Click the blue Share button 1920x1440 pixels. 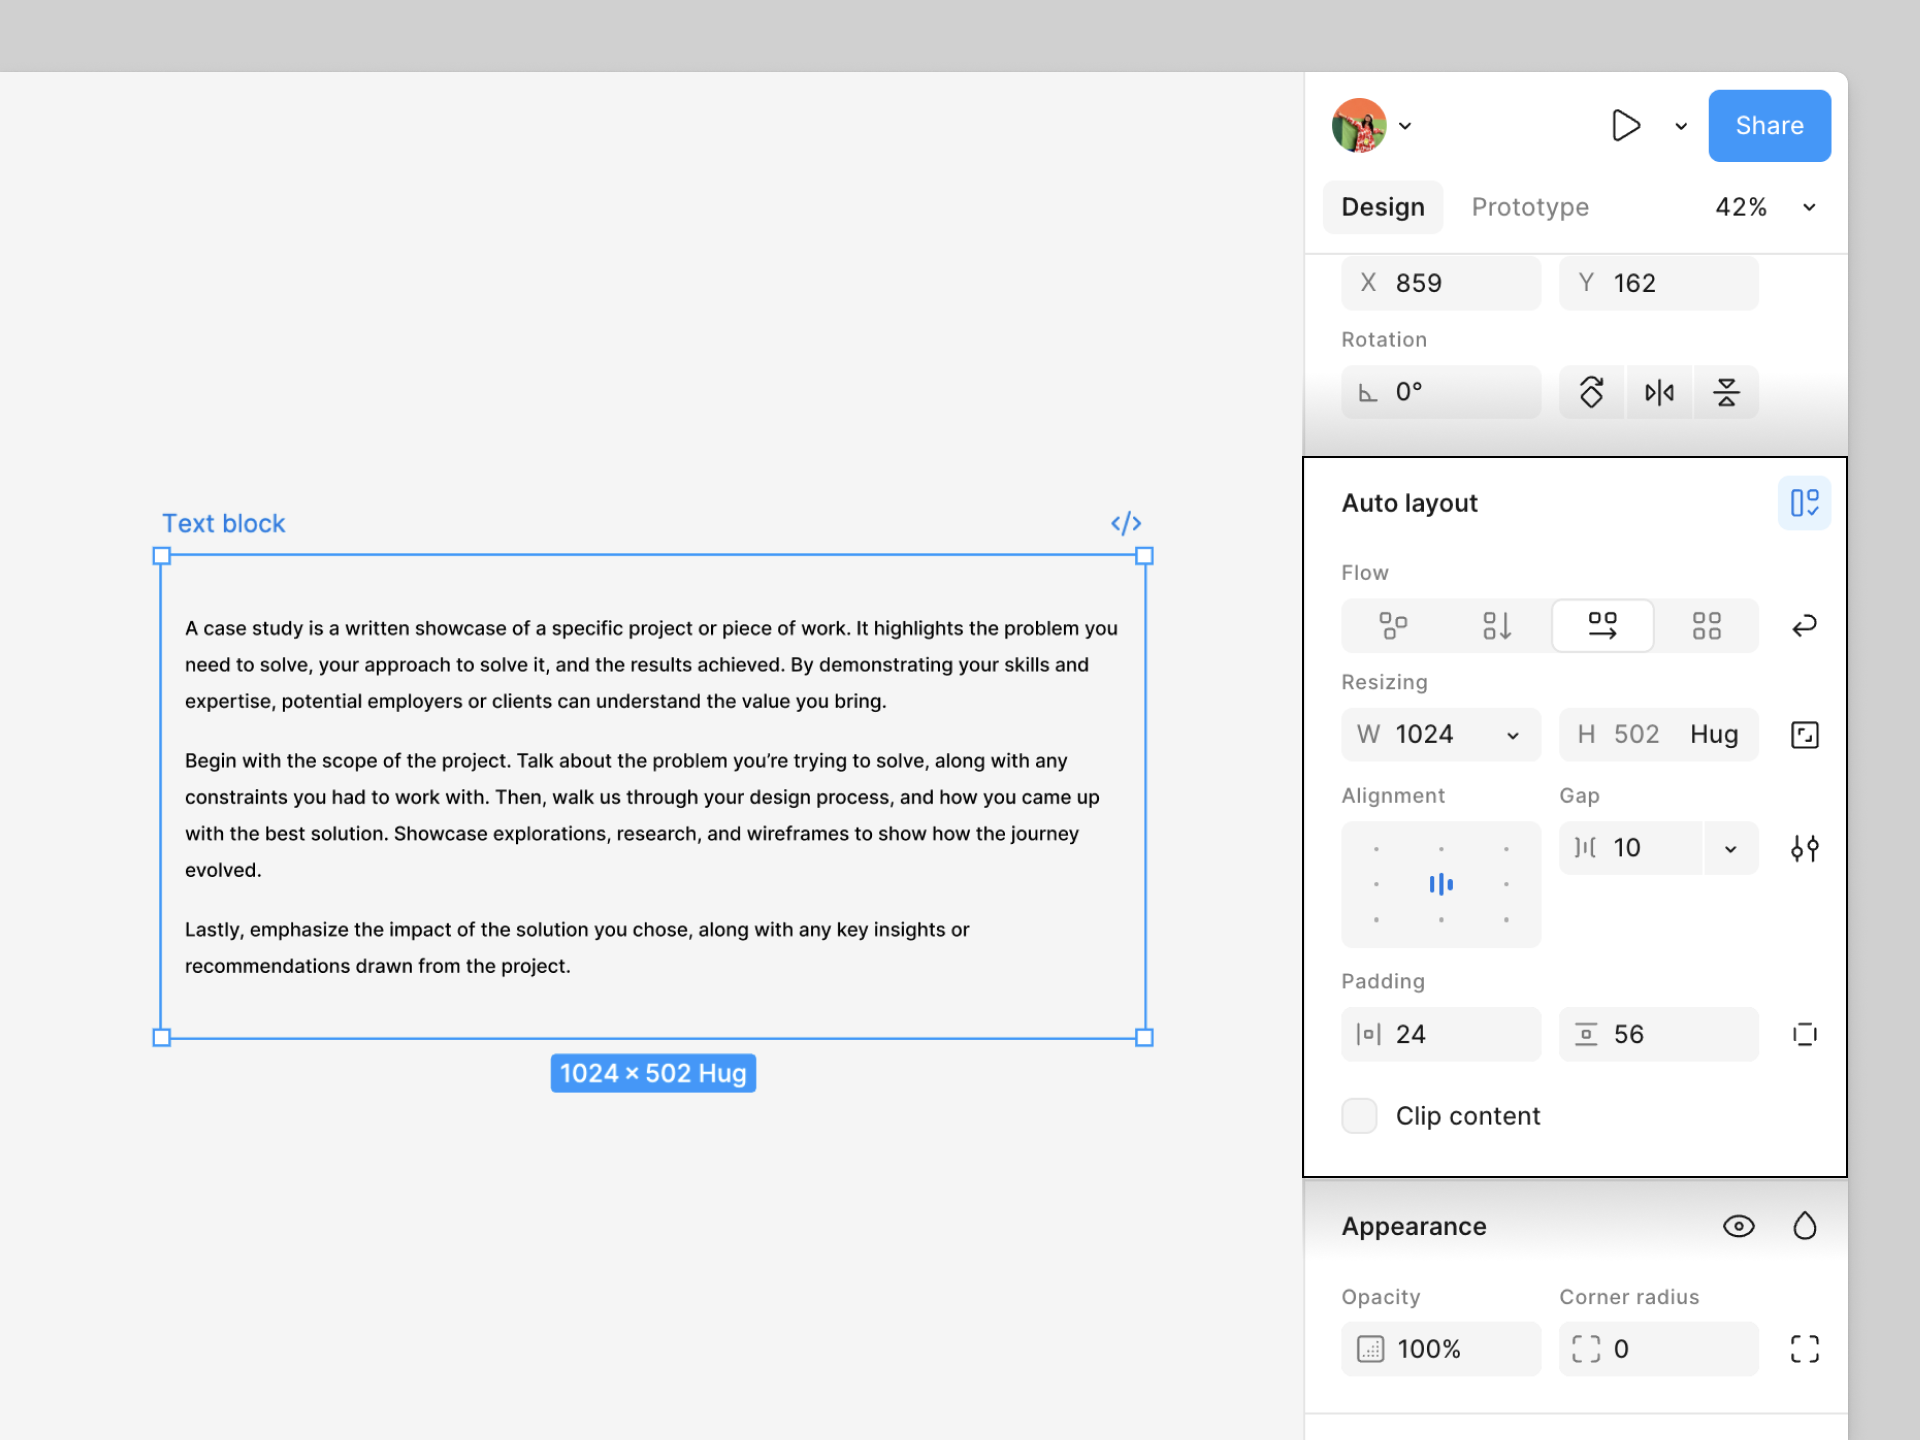click(1768, 126)
